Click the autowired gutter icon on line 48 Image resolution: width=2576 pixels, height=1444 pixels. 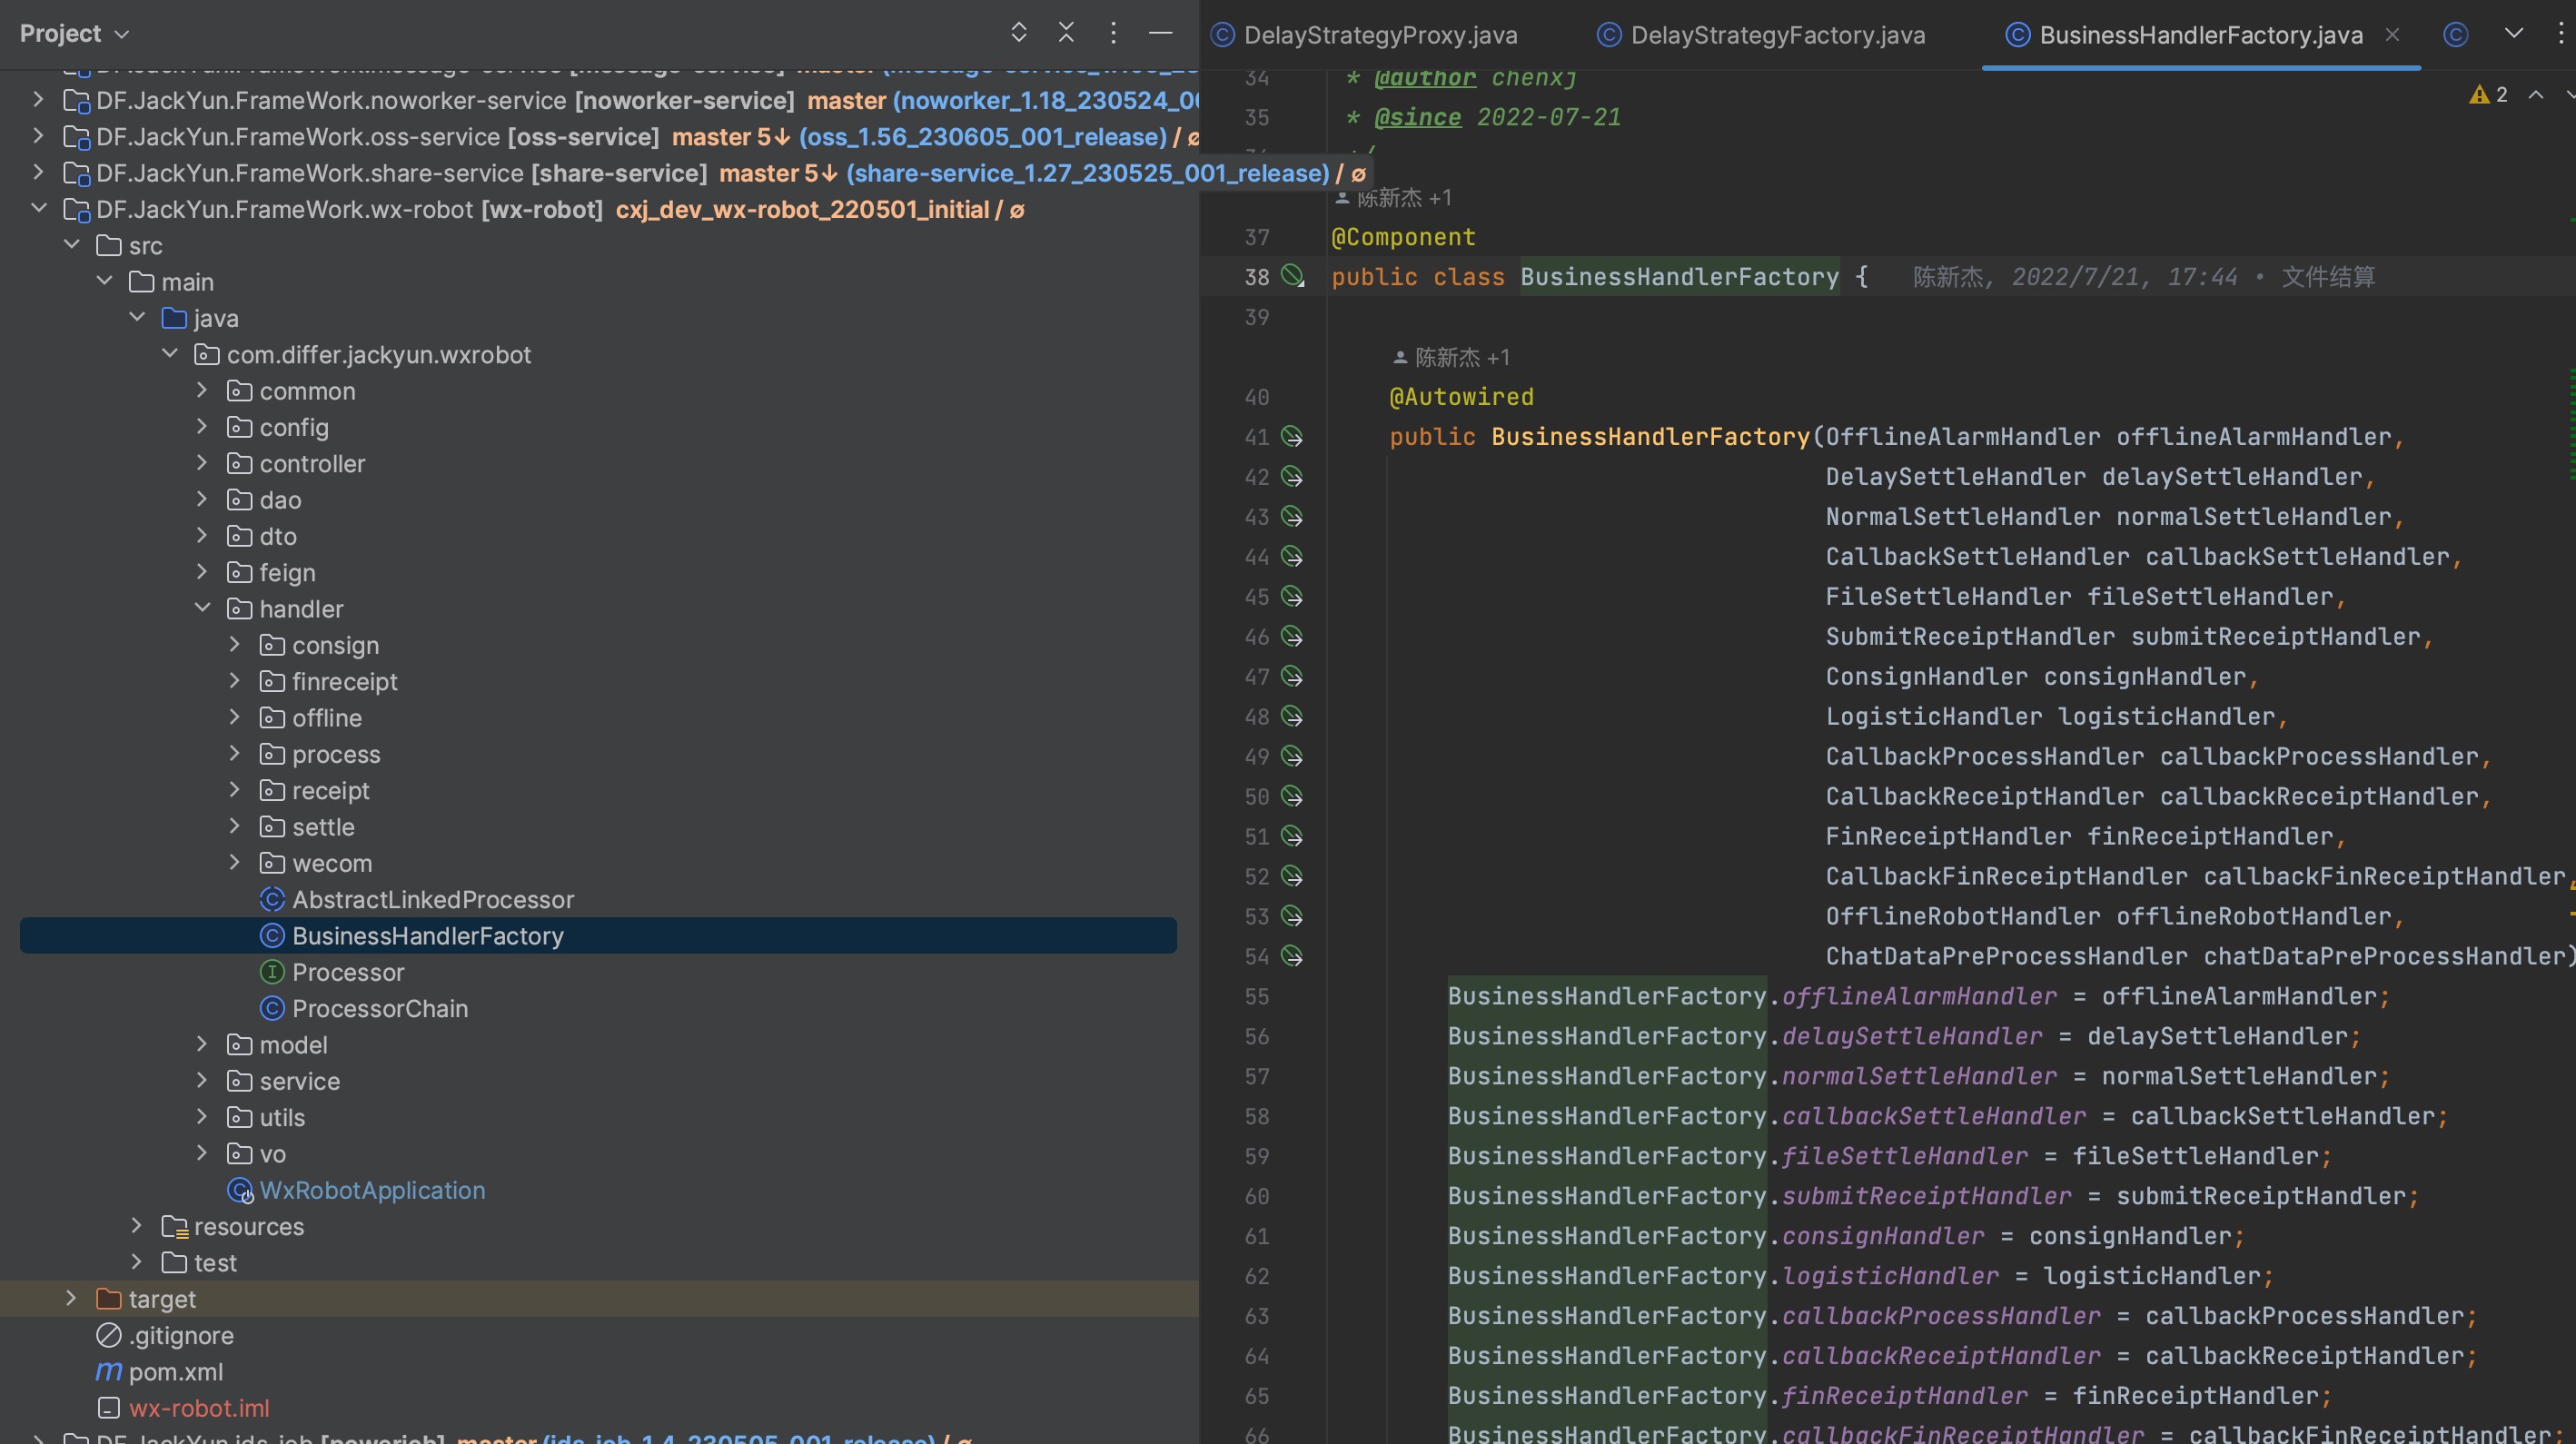coord(1292,717)
